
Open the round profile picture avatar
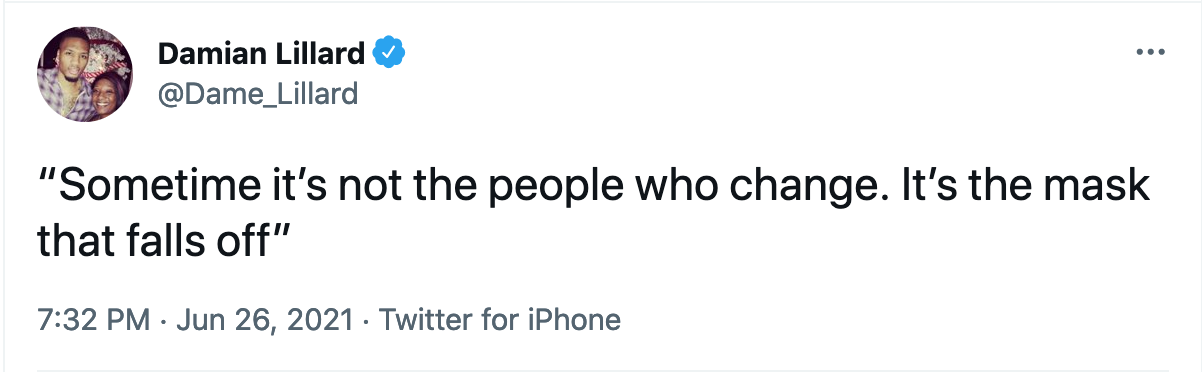[x=86, y=74]
